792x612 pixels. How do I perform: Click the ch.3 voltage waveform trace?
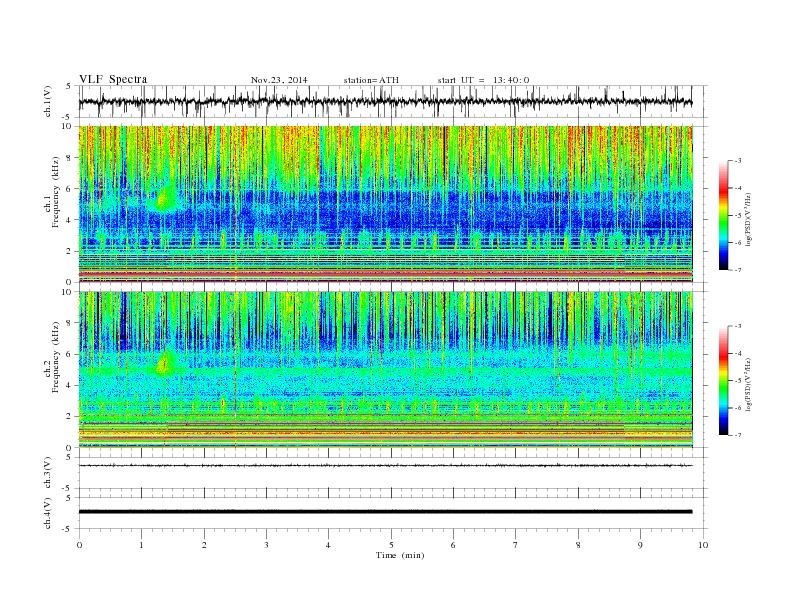[x=385, y=465]
